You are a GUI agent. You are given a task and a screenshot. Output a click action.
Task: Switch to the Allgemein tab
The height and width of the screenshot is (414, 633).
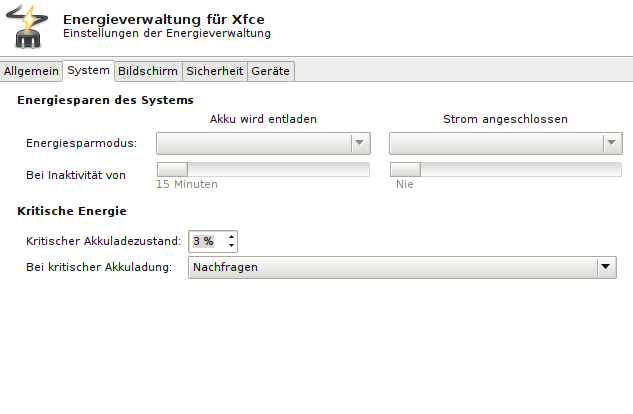coord(31,71)
